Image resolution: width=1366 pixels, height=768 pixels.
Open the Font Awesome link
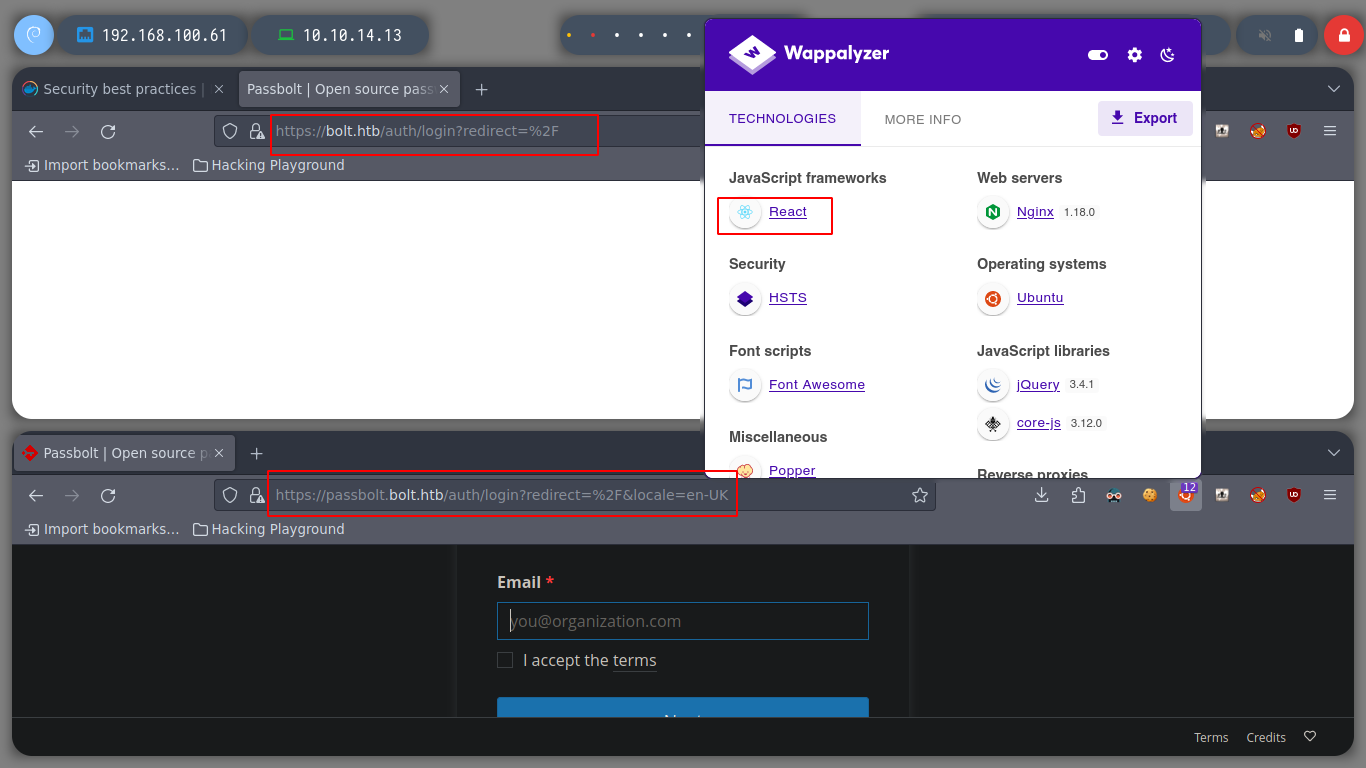[x=817, y=385]
